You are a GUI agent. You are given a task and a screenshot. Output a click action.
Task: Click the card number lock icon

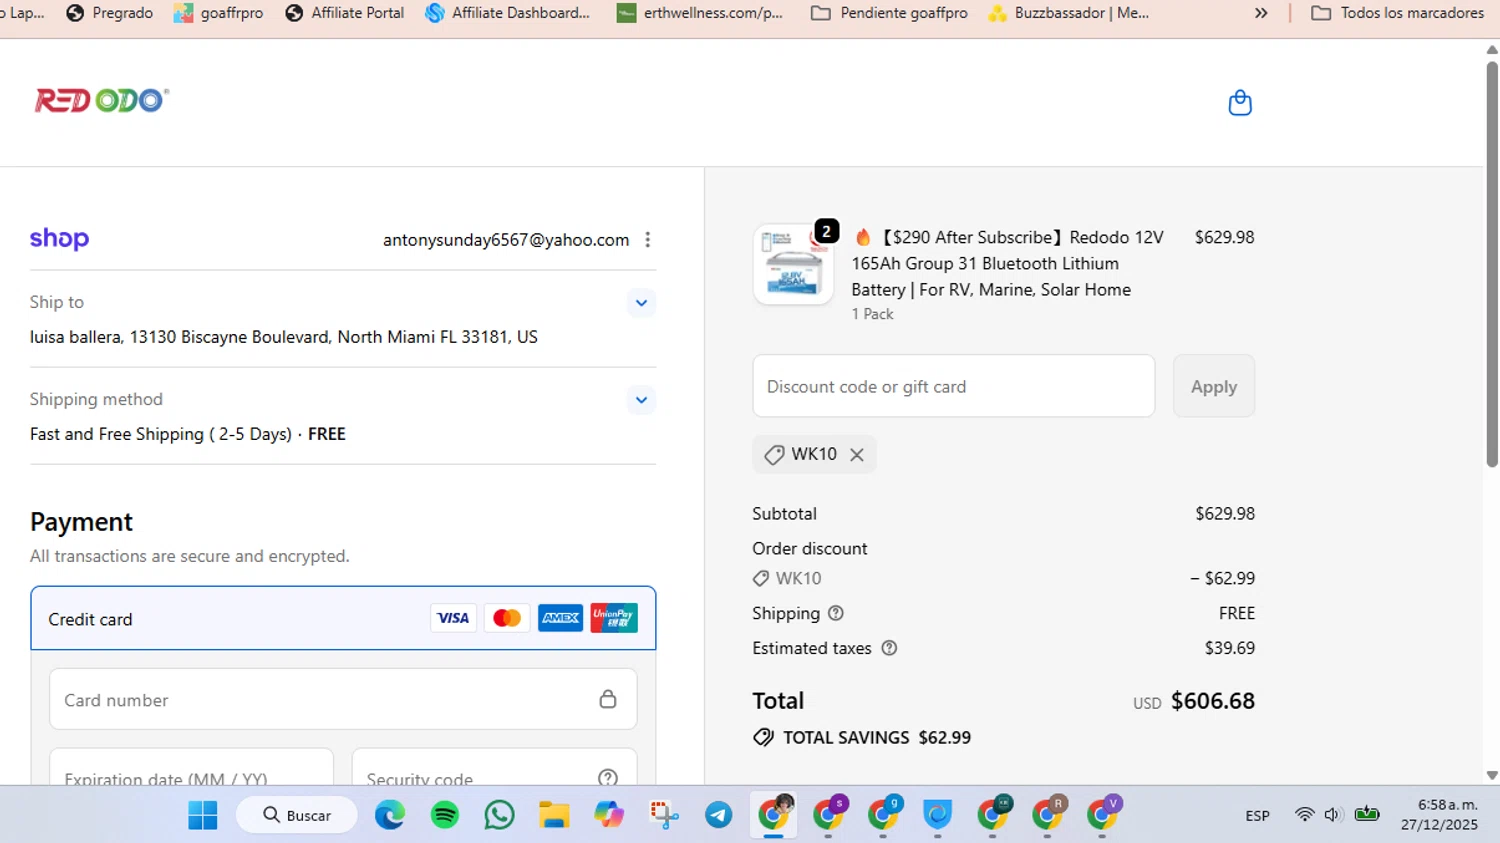pyautogui.click(x=608, y=699)
